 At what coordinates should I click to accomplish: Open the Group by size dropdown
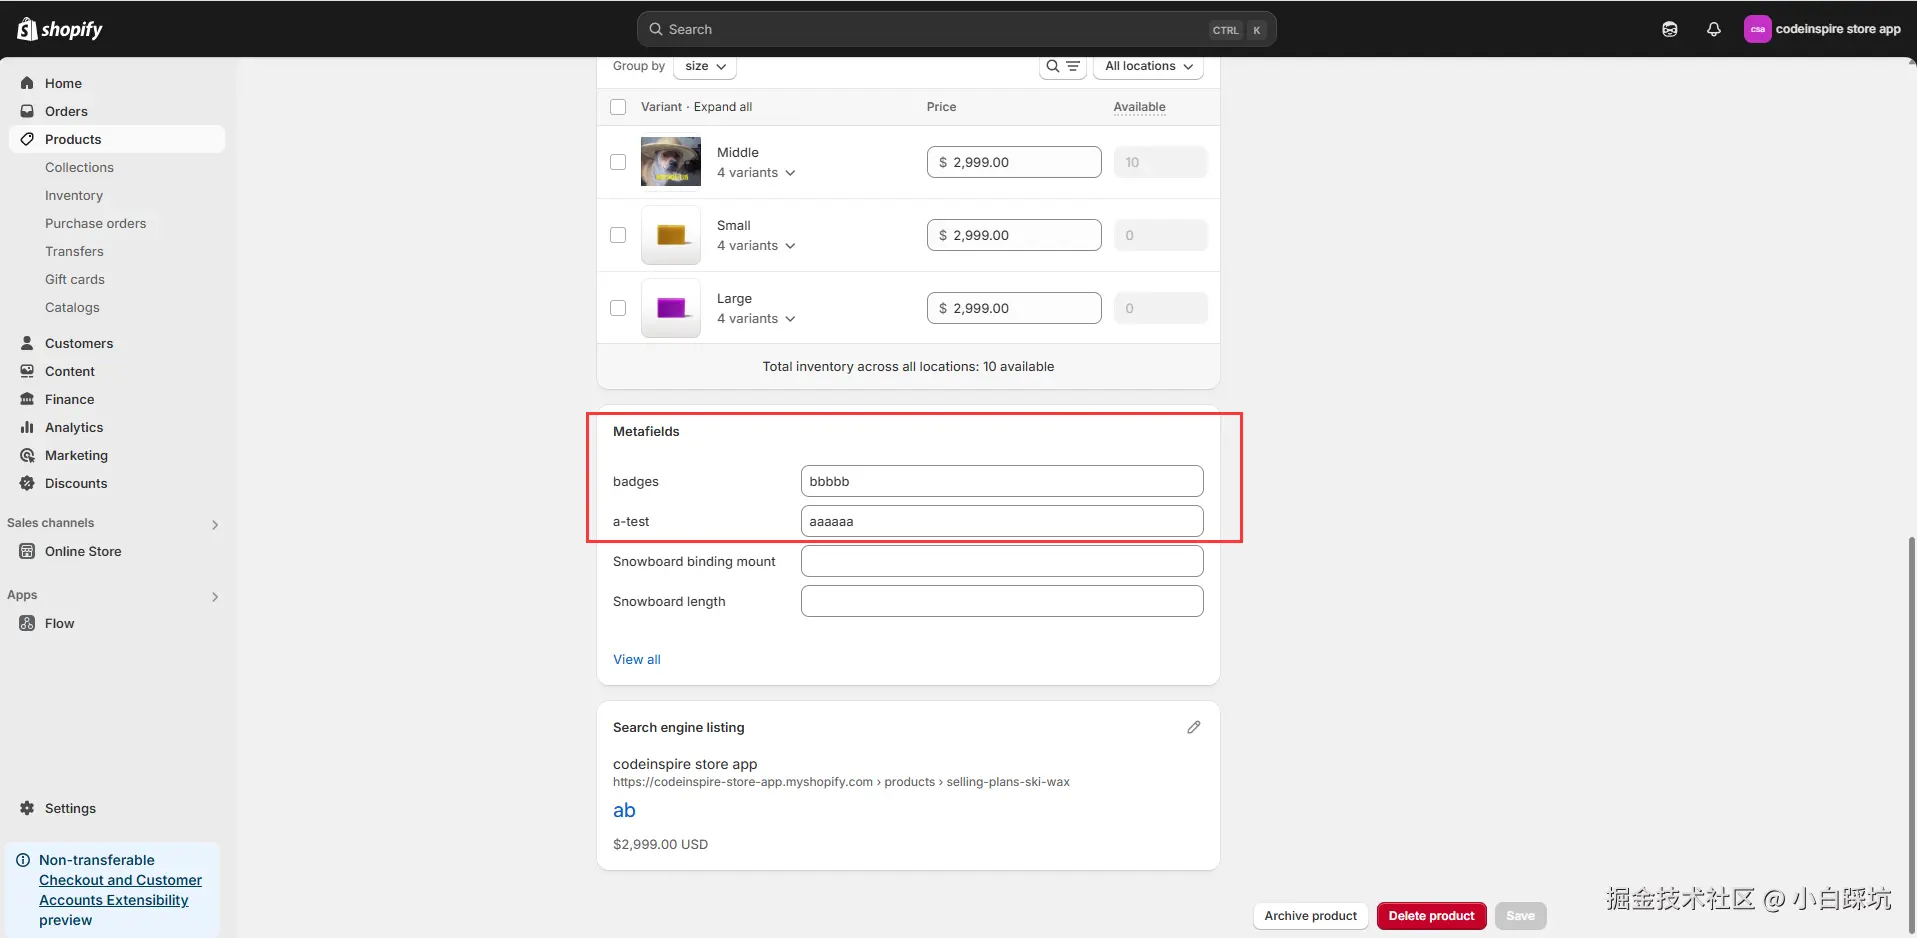(x=705, y=66)
